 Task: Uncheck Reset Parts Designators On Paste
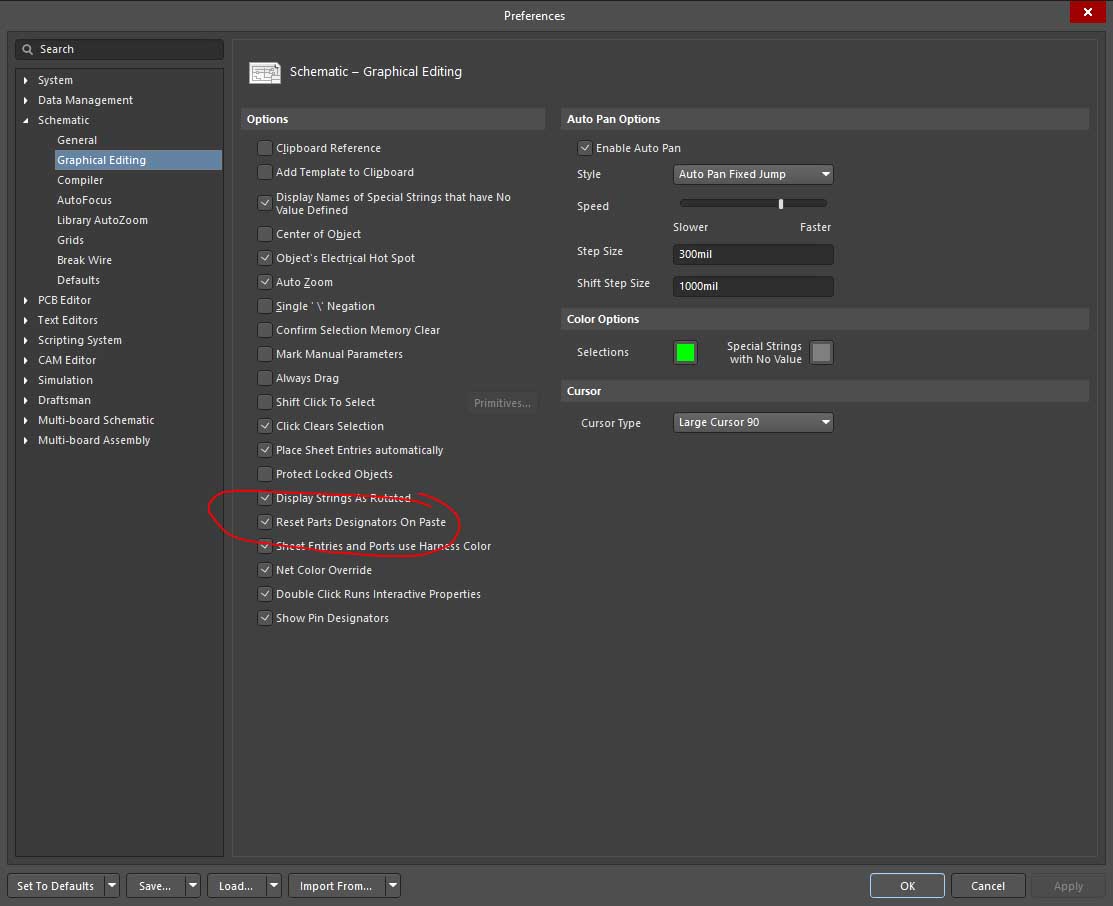(x=265, y=522)
